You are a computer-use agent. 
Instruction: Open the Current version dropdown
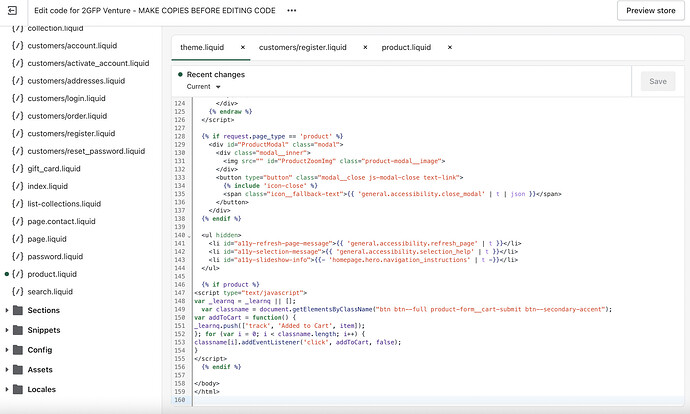point(203,87)
